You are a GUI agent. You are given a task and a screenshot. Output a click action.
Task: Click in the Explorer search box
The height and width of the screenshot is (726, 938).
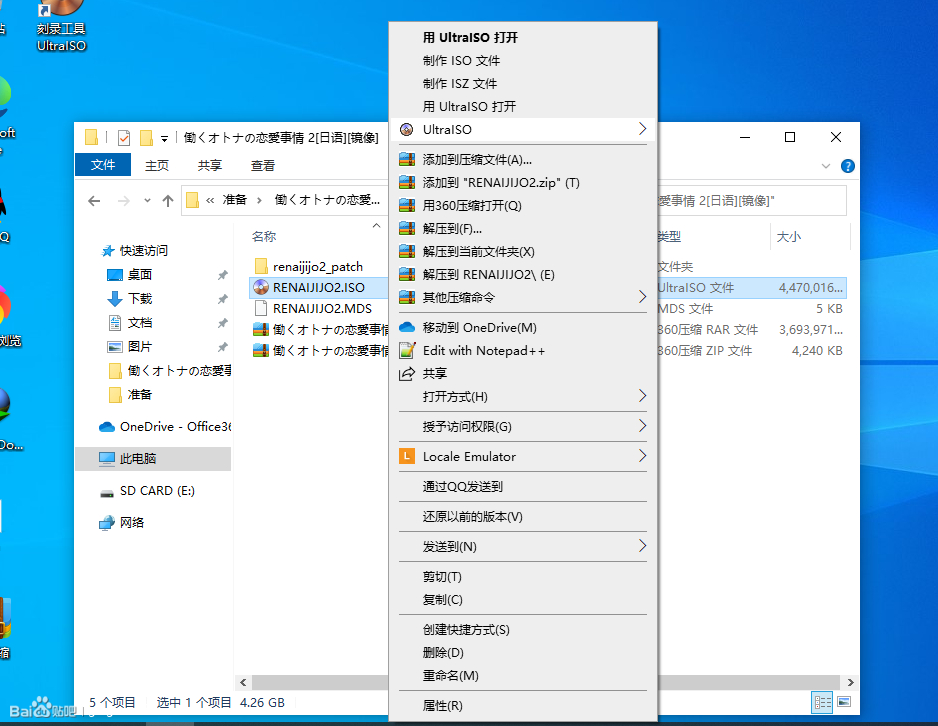coord(752,201)
